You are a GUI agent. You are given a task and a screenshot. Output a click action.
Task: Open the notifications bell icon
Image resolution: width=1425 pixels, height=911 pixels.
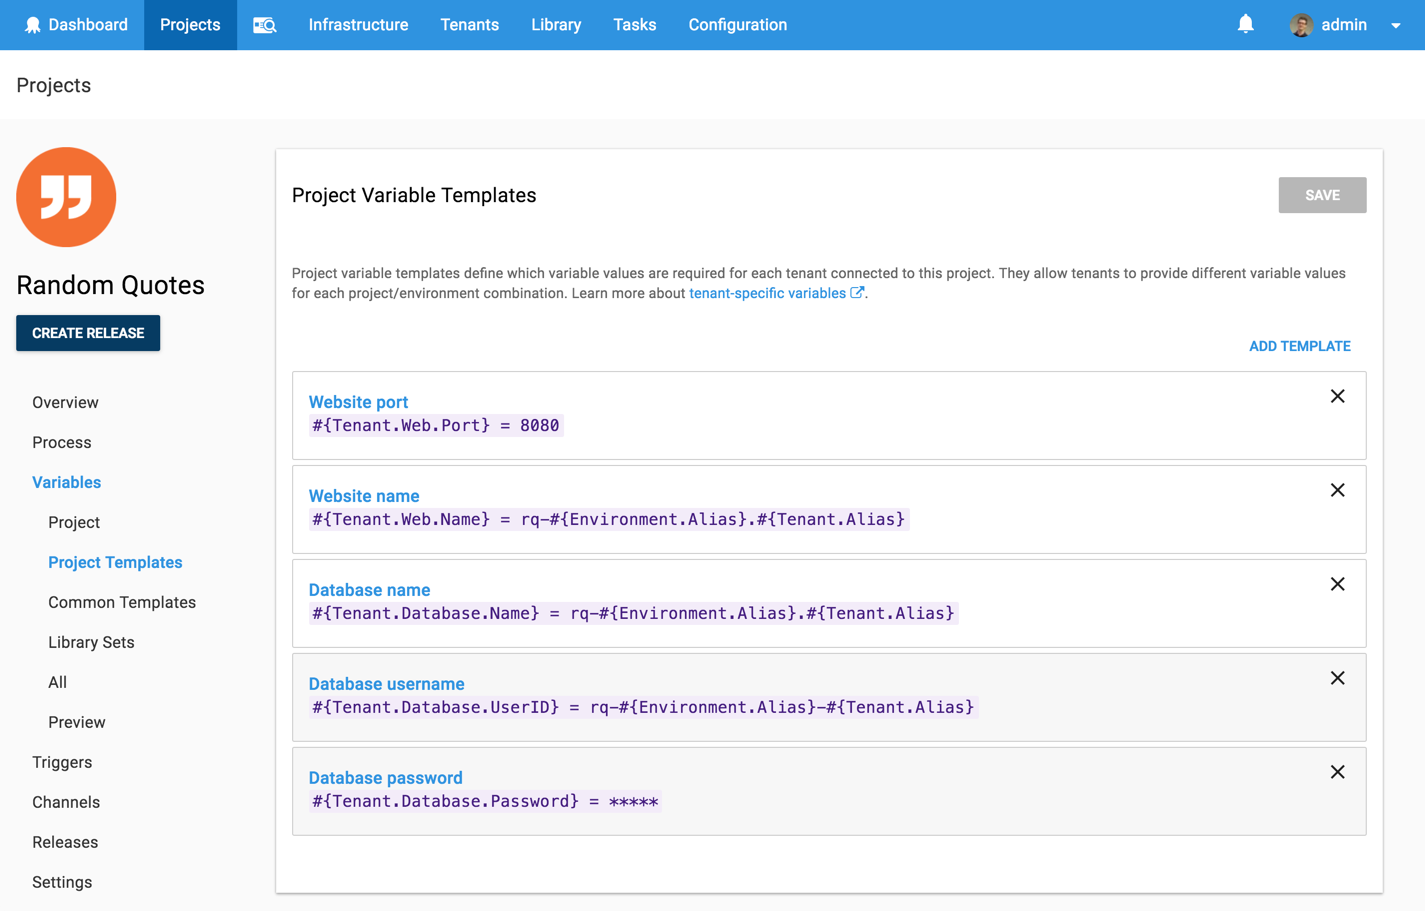[1245, 24]
